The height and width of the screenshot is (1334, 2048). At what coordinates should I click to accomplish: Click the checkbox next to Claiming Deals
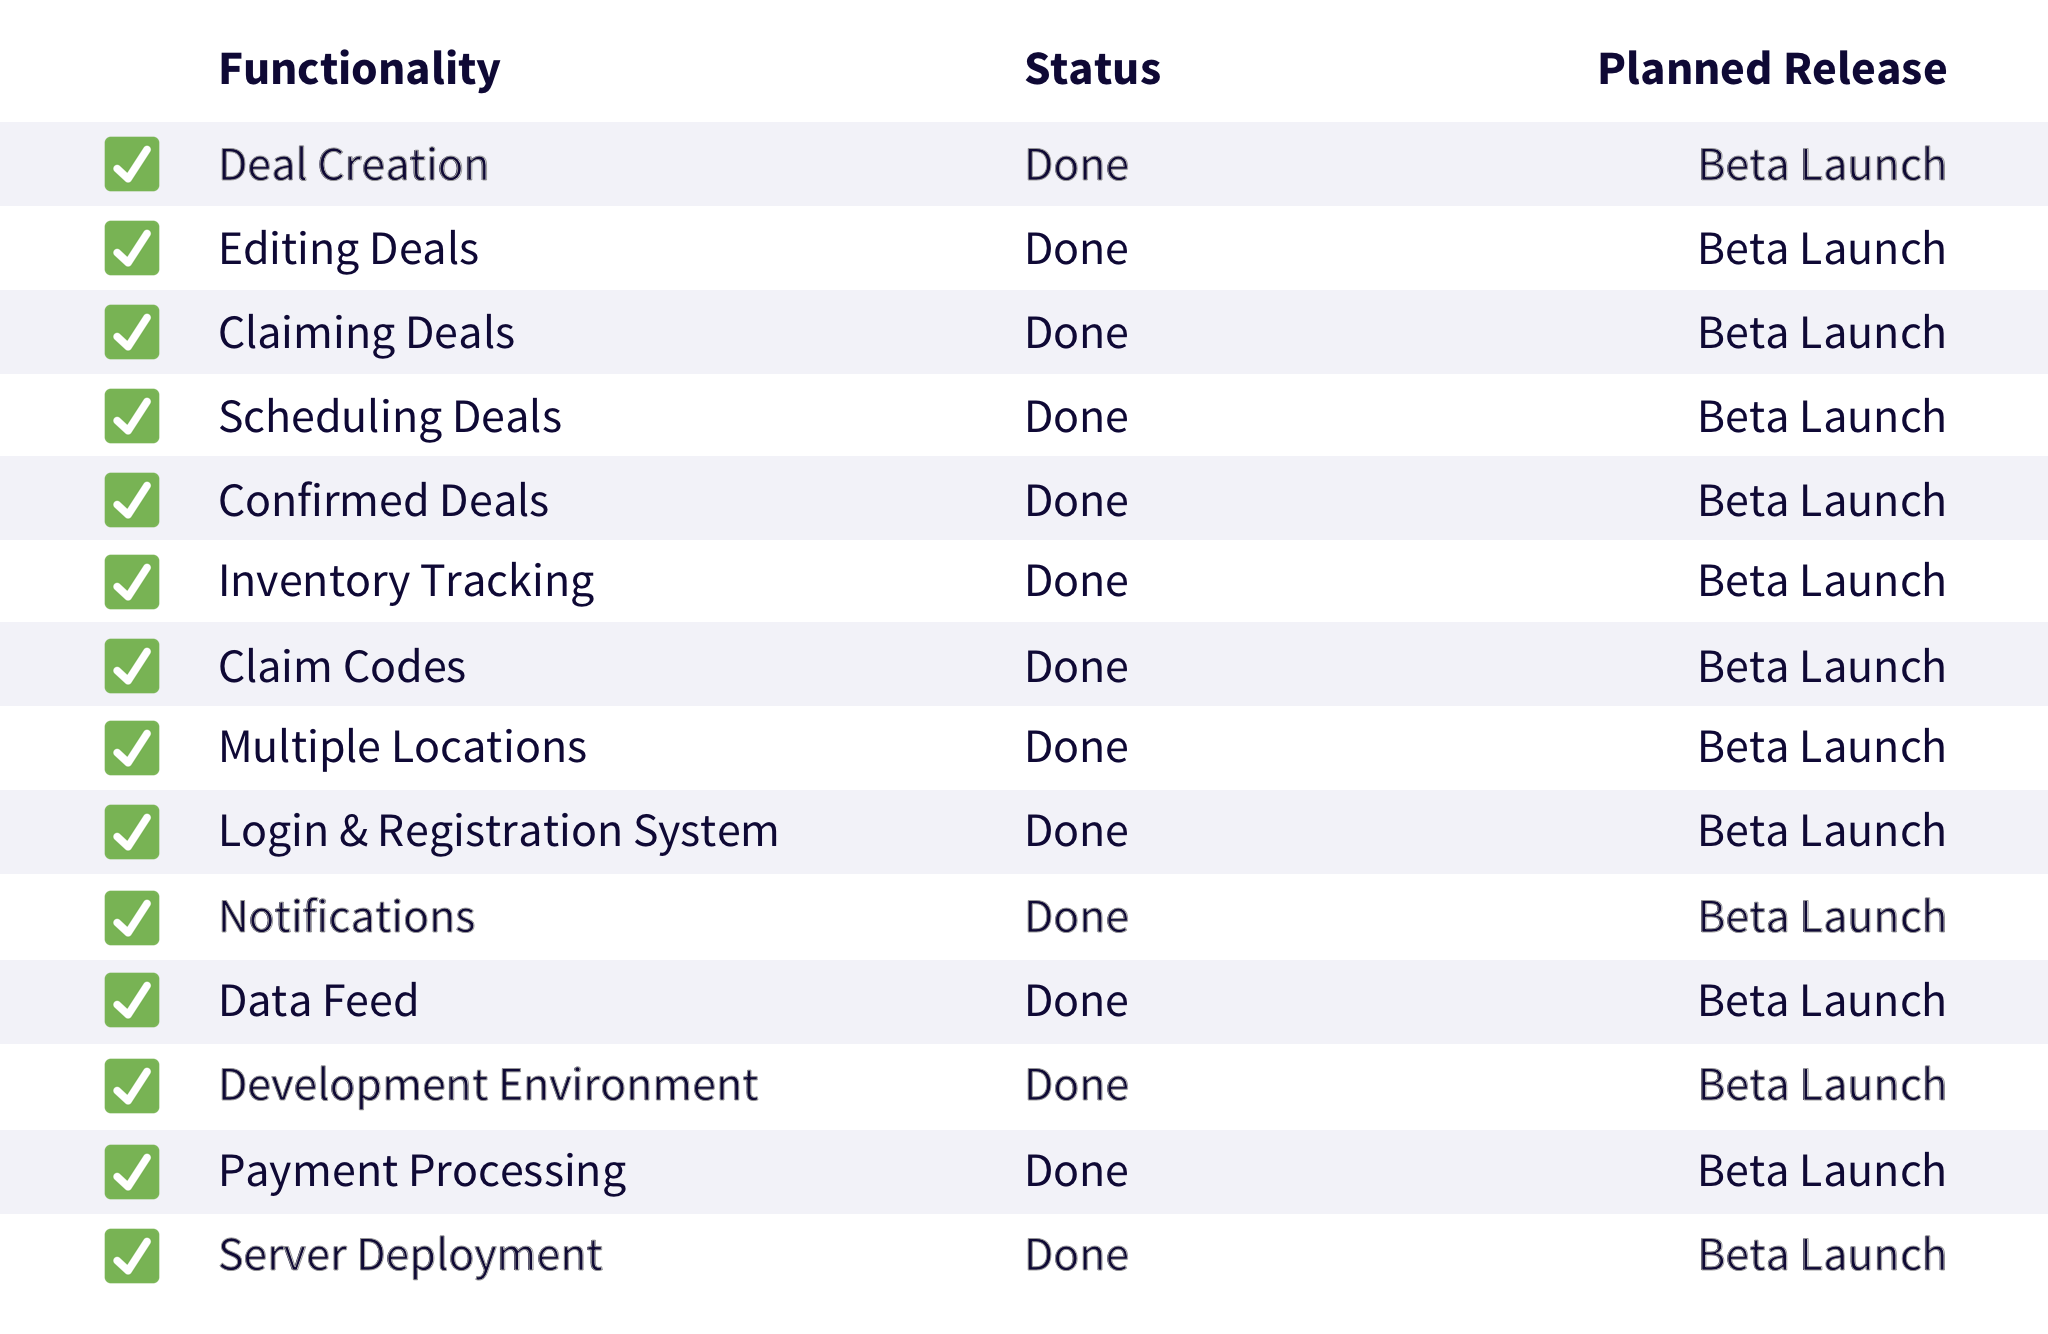pos(132,332)
